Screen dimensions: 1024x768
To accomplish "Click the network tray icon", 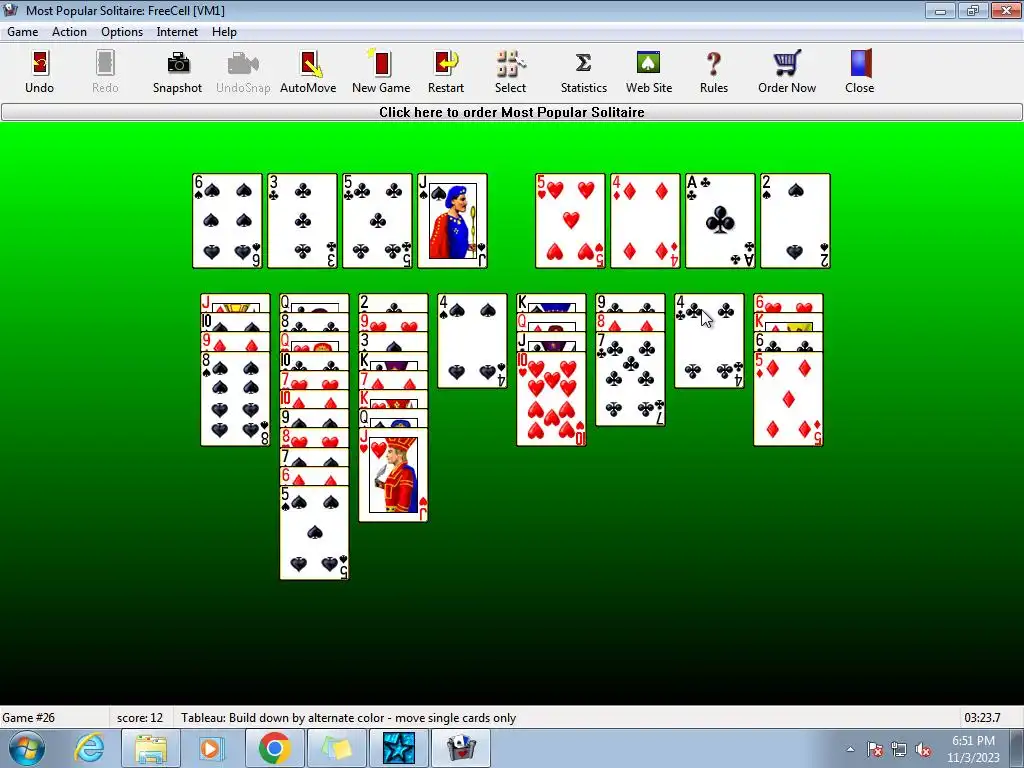I will coord(899,749).
